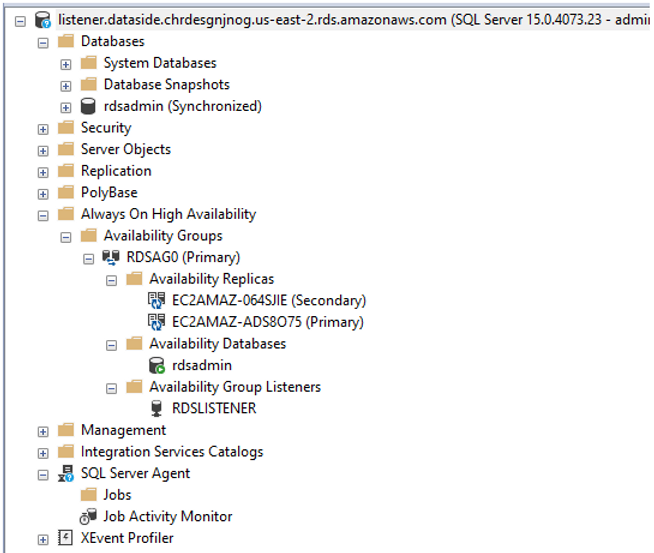The height and width of the screenshot is (553, 654).
Task: Collapse the Availability Group Listeners node
Action: [111, 389]
